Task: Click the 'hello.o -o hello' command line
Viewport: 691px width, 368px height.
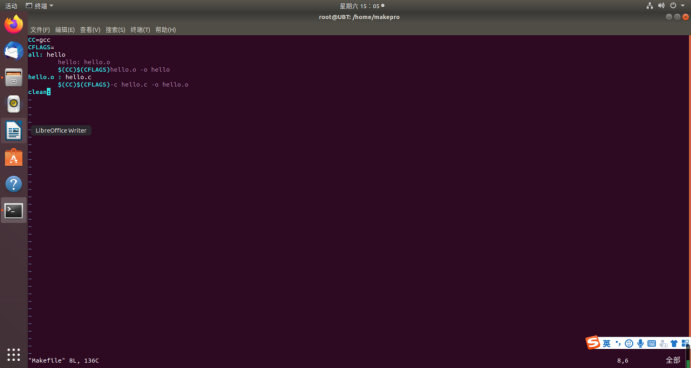Action: 114,70
